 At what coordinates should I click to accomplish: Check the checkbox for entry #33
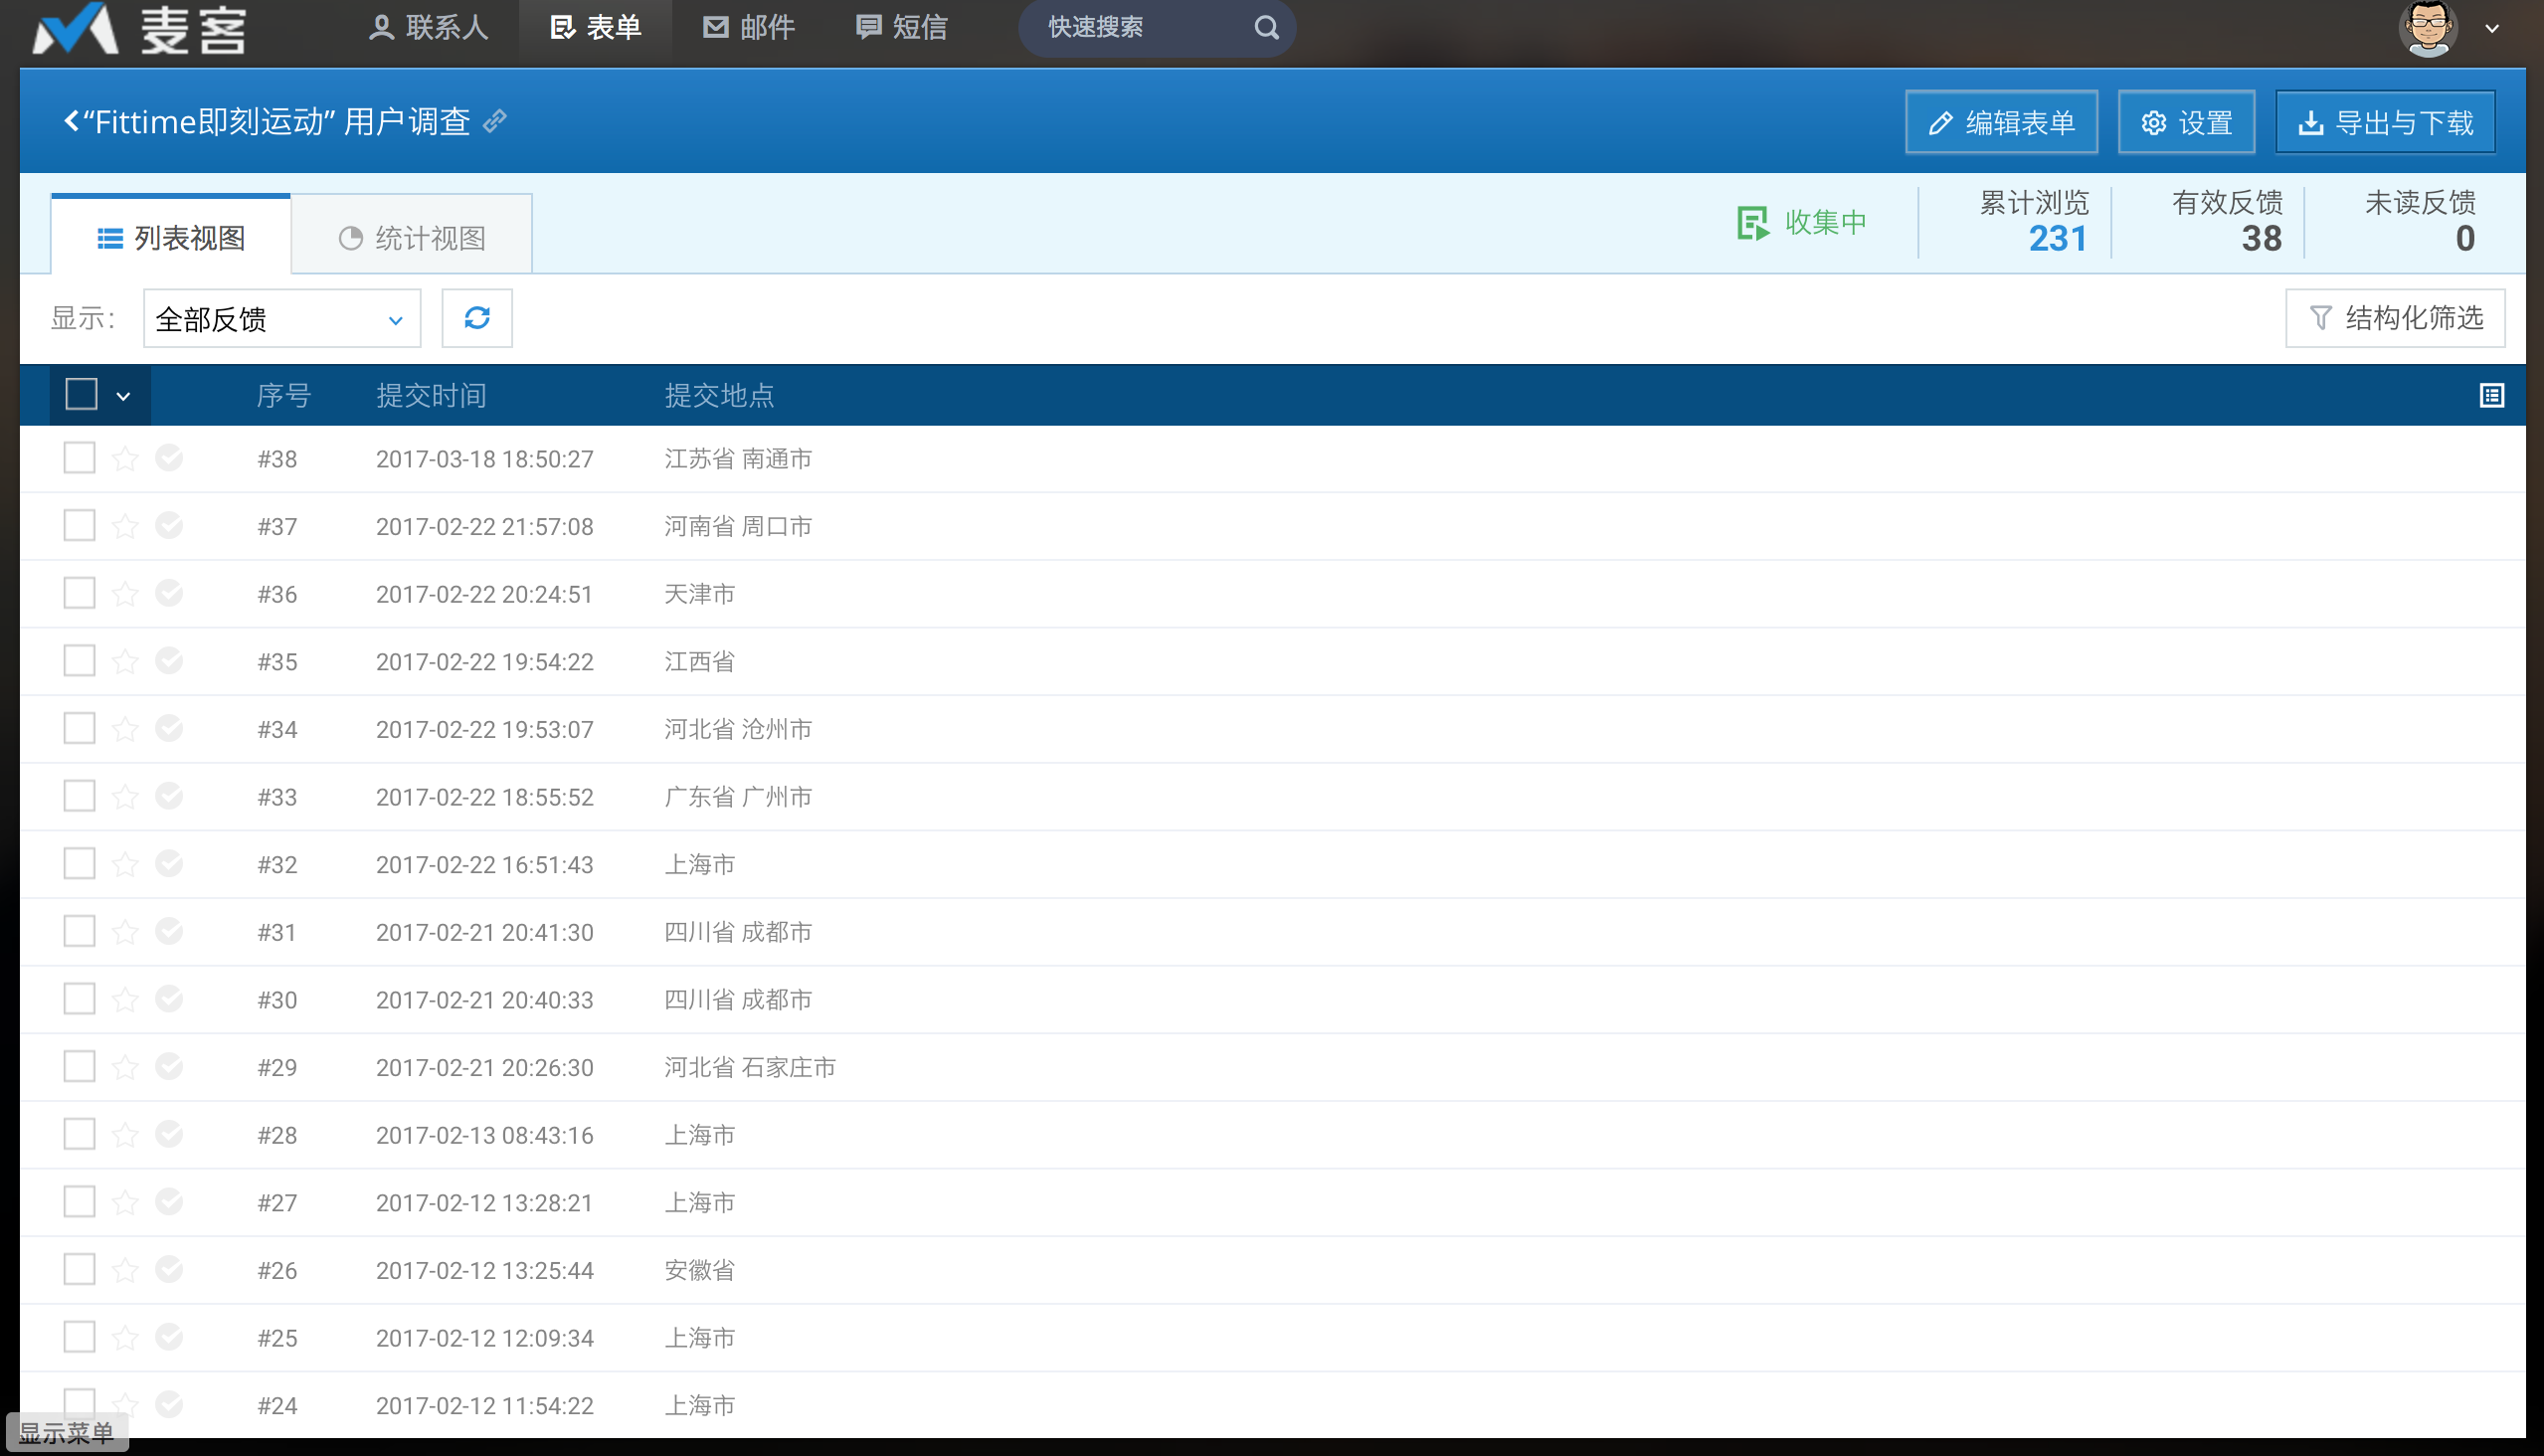pyautogui.click(x=79, y=795)
